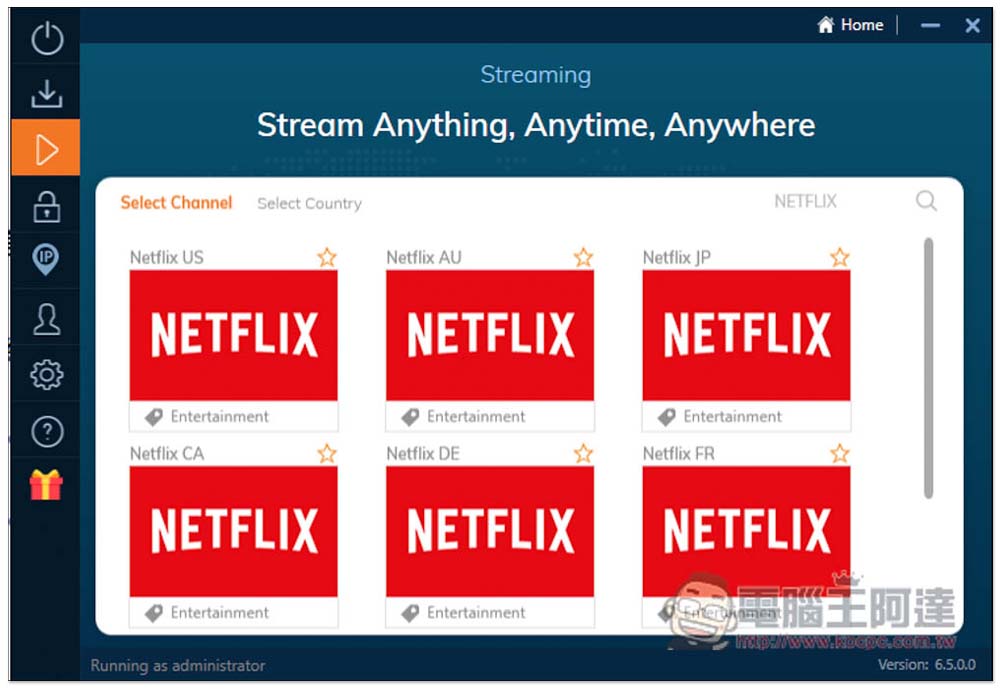Screen dimensions: 1000x689
Task: Click the power connect icon in sidebar
Action: pos(47,38)
